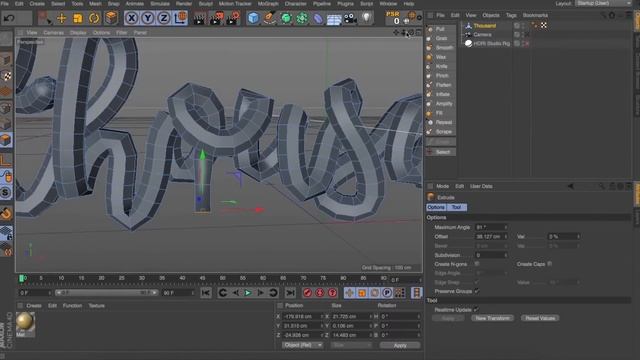Toggle the Create Caps checkbox
The image size is (640, 360).
(550, 264)
